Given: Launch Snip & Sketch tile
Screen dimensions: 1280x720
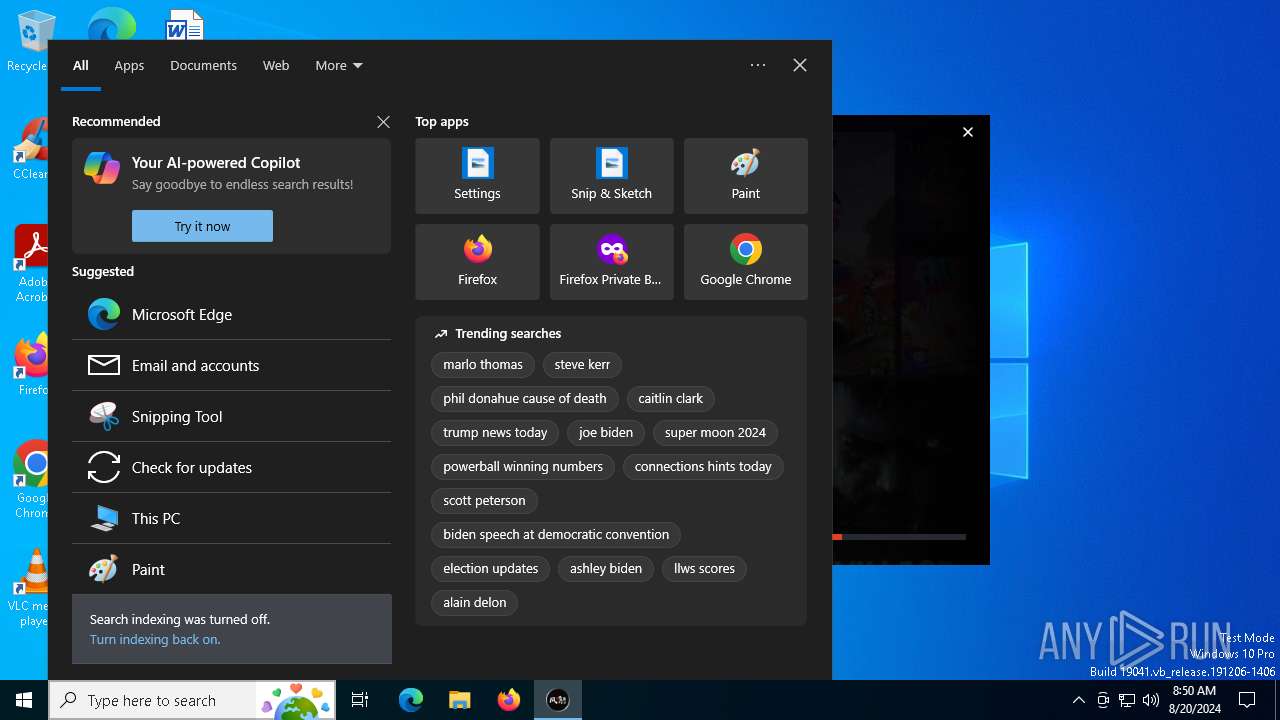Looking at the screenshot, I should tap(611, 176).
